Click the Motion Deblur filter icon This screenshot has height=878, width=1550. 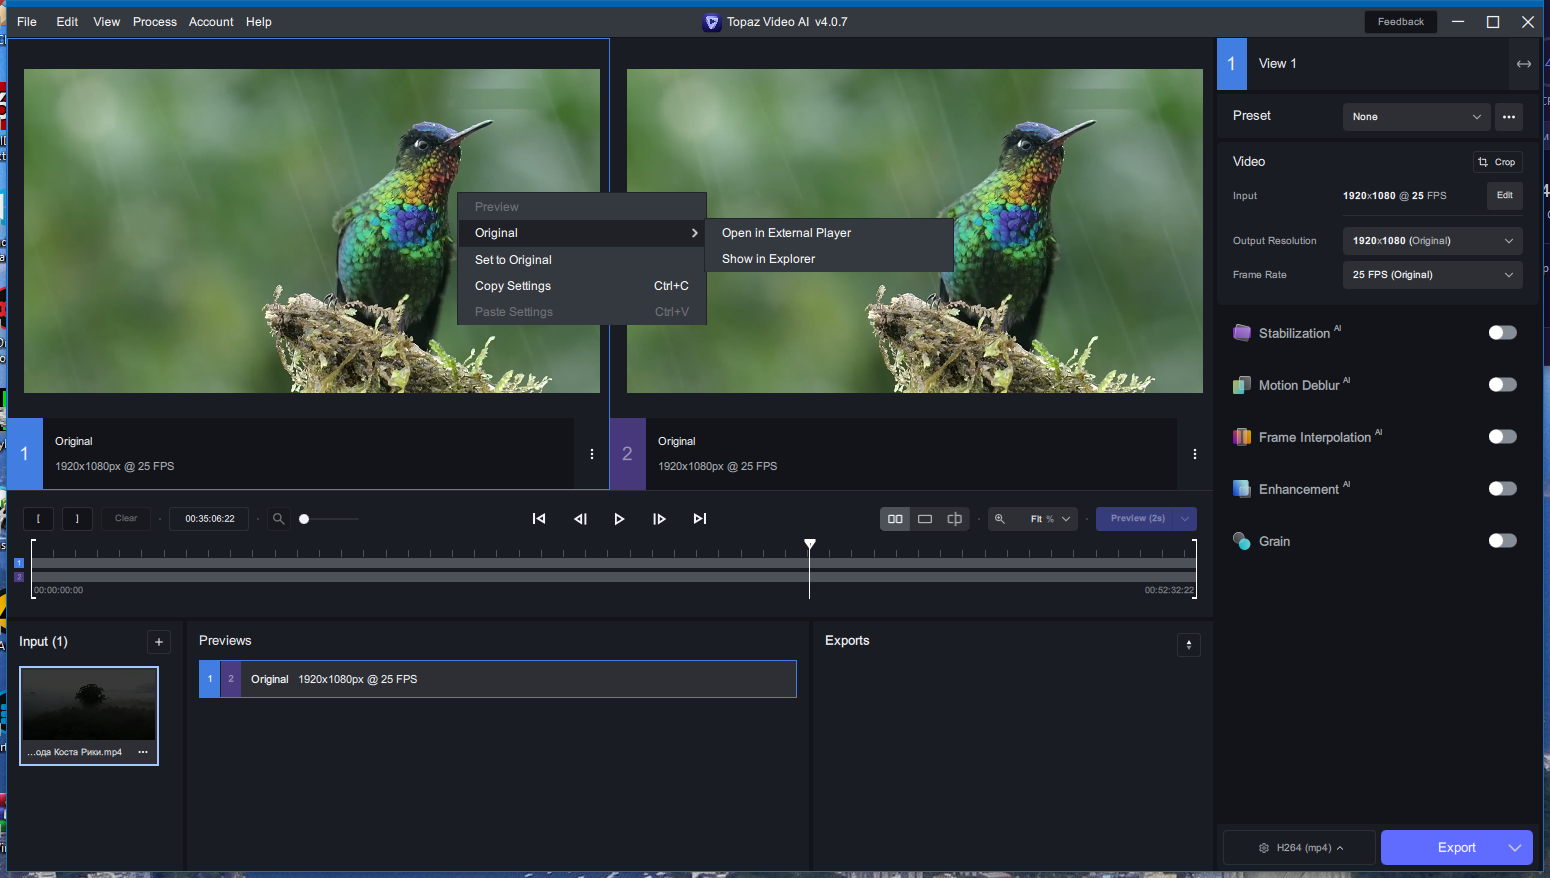(x=1242, y=385)
